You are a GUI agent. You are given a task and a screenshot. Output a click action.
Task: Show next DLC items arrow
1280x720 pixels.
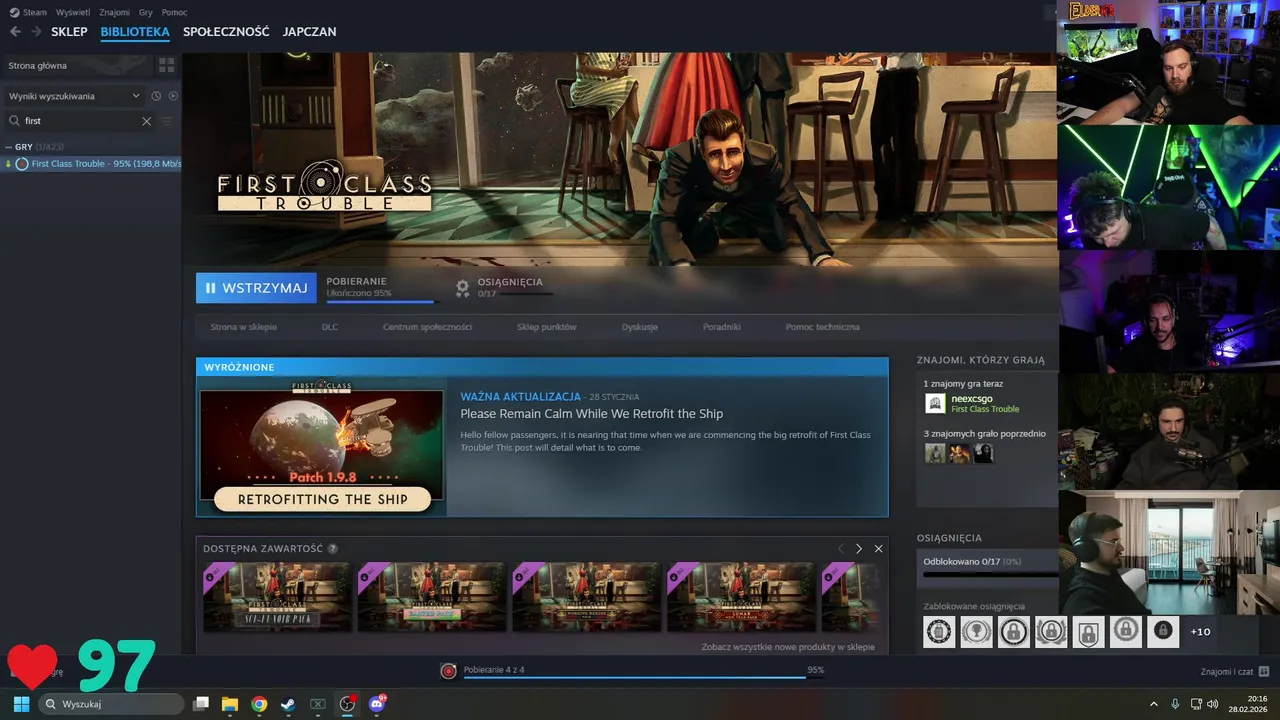click(858, 548)
